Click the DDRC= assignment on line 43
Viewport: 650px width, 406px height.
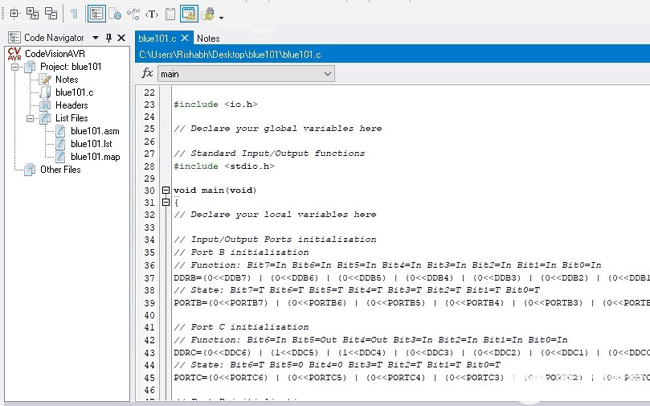(x=412, y=353)
